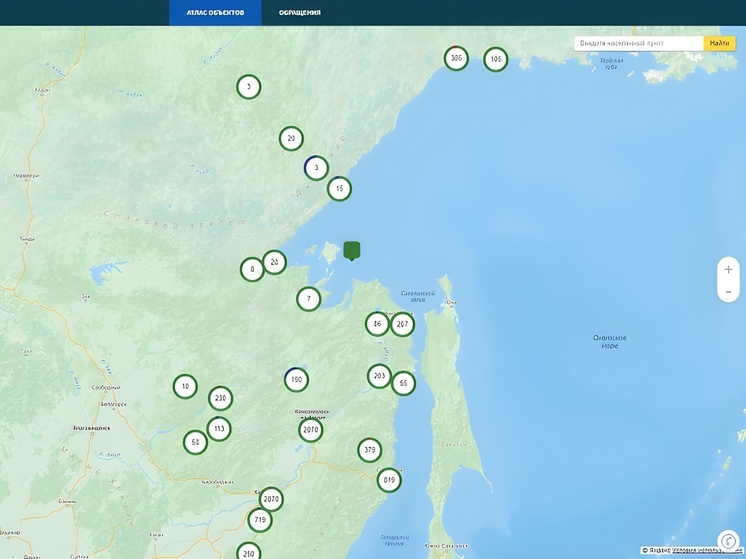Open the cluster marker showing 15
746x559 pixels.
click(340, 188)
